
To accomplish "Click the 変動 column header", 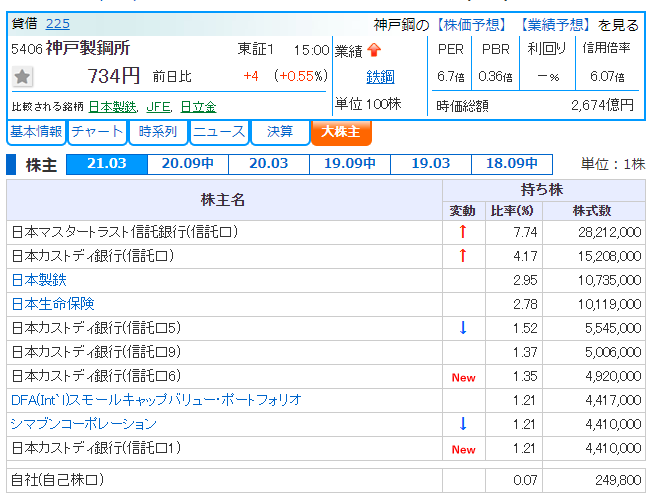I will click(463, 211).
